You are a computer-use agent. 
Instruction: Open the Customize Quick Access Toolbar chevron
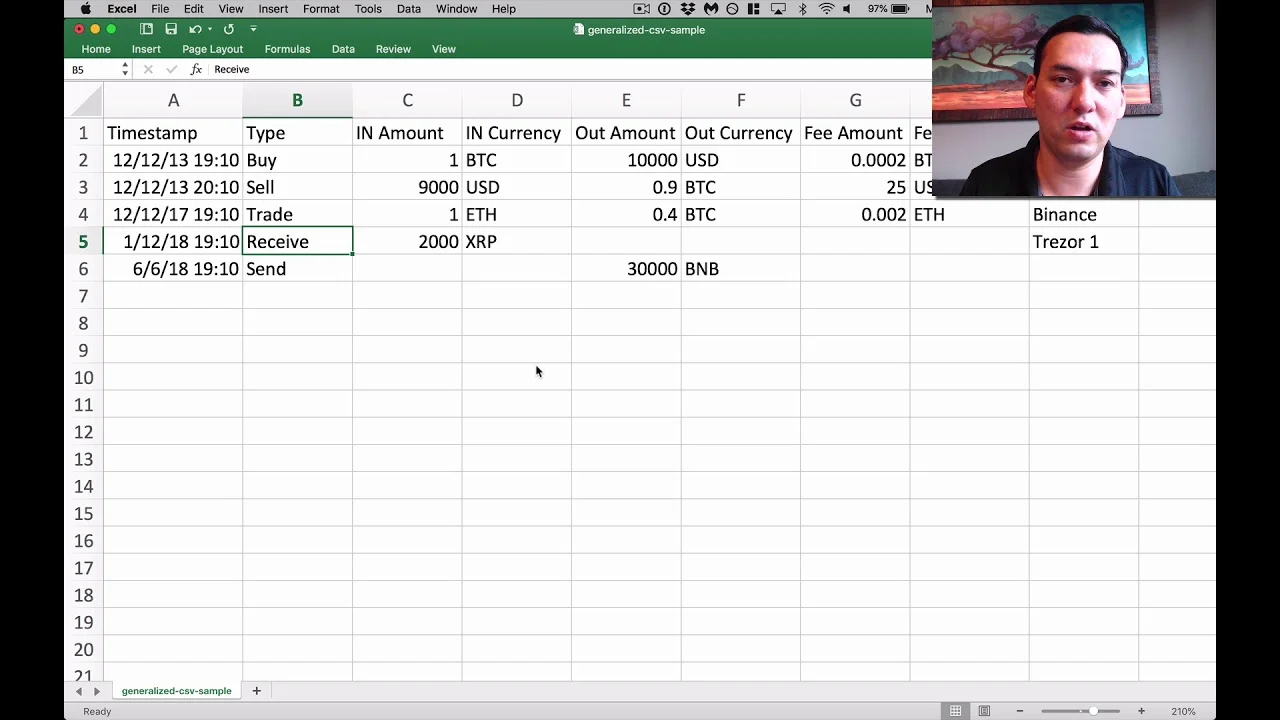[253, 29]
